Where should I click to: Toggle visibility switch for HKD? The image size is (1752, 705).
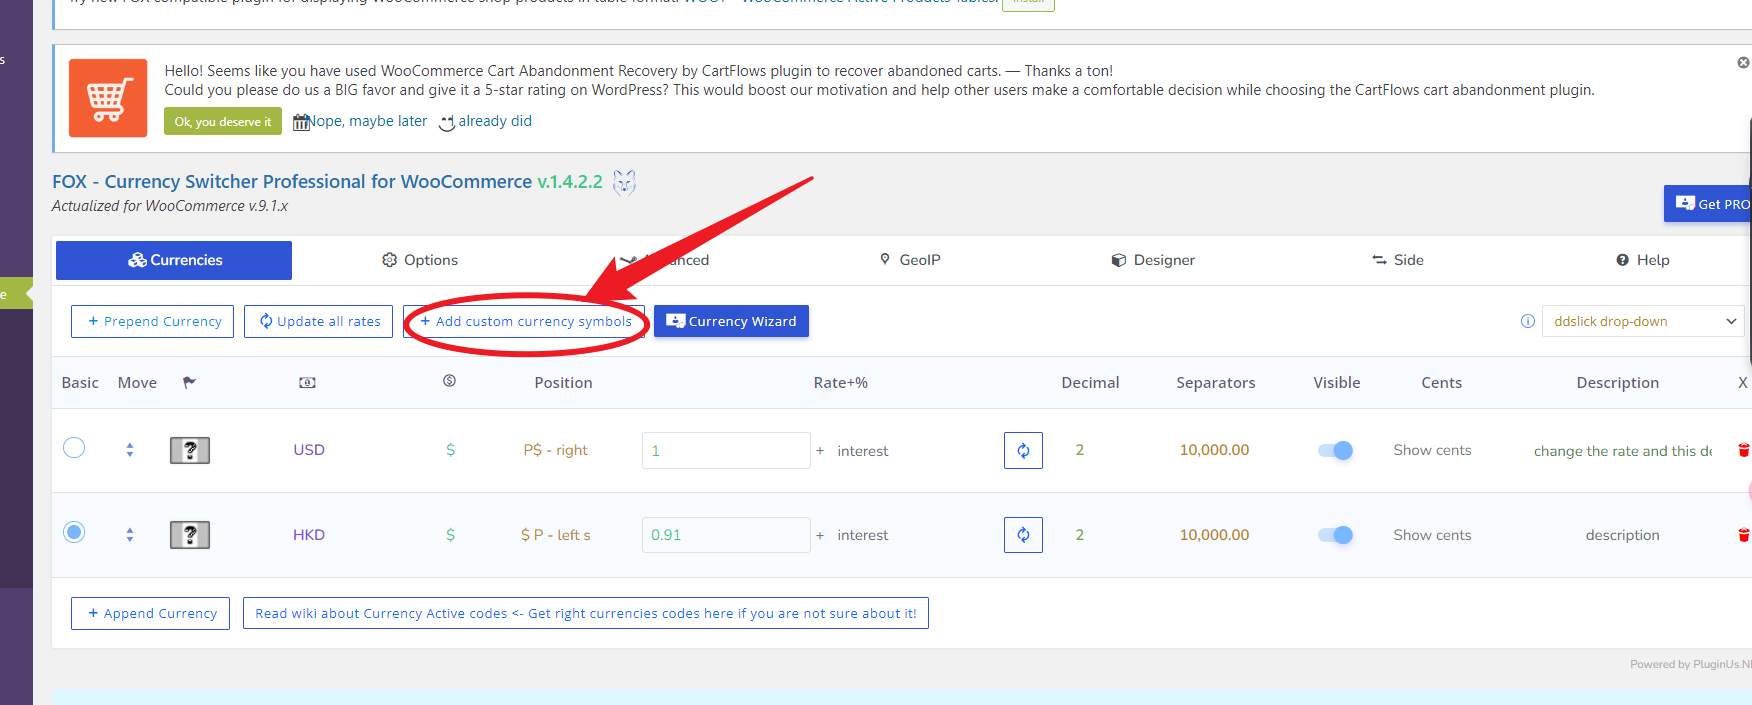coord(1335,535)
